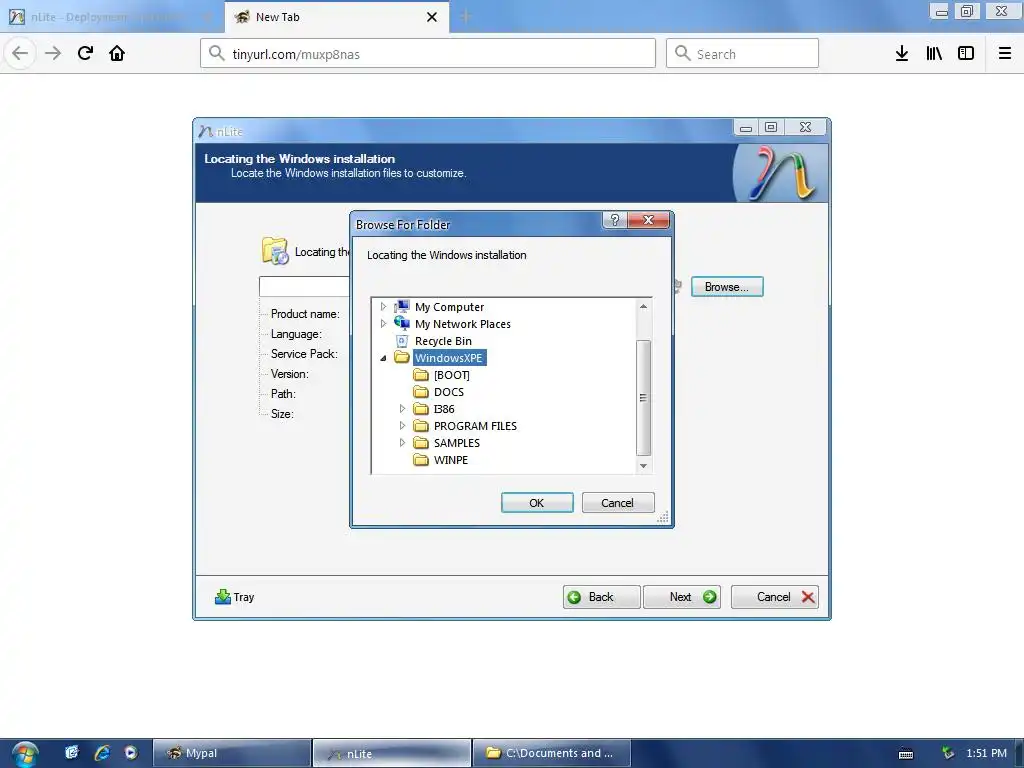Open the library bookshelf icon

(x=934, y=54)
